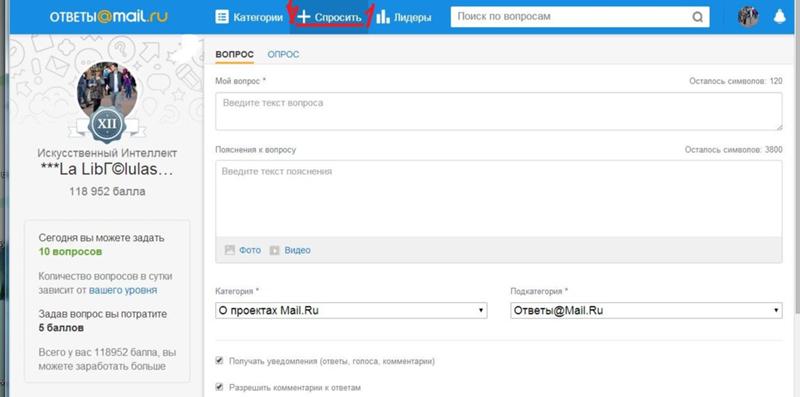Toggle Получать уведомления checkbox

219,360
